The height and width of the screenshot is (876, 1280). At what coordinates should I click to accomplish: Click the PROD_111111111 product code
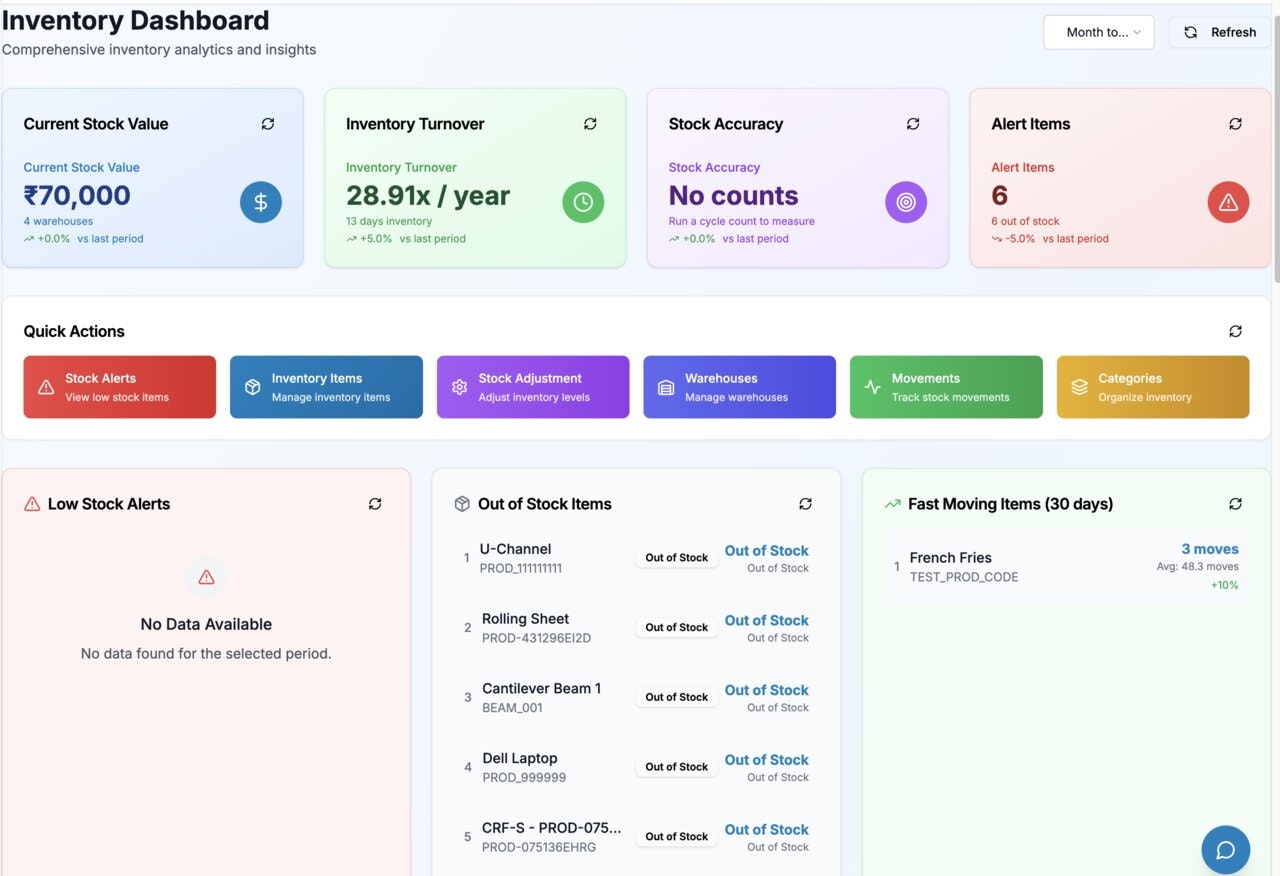tap(520, 568)
